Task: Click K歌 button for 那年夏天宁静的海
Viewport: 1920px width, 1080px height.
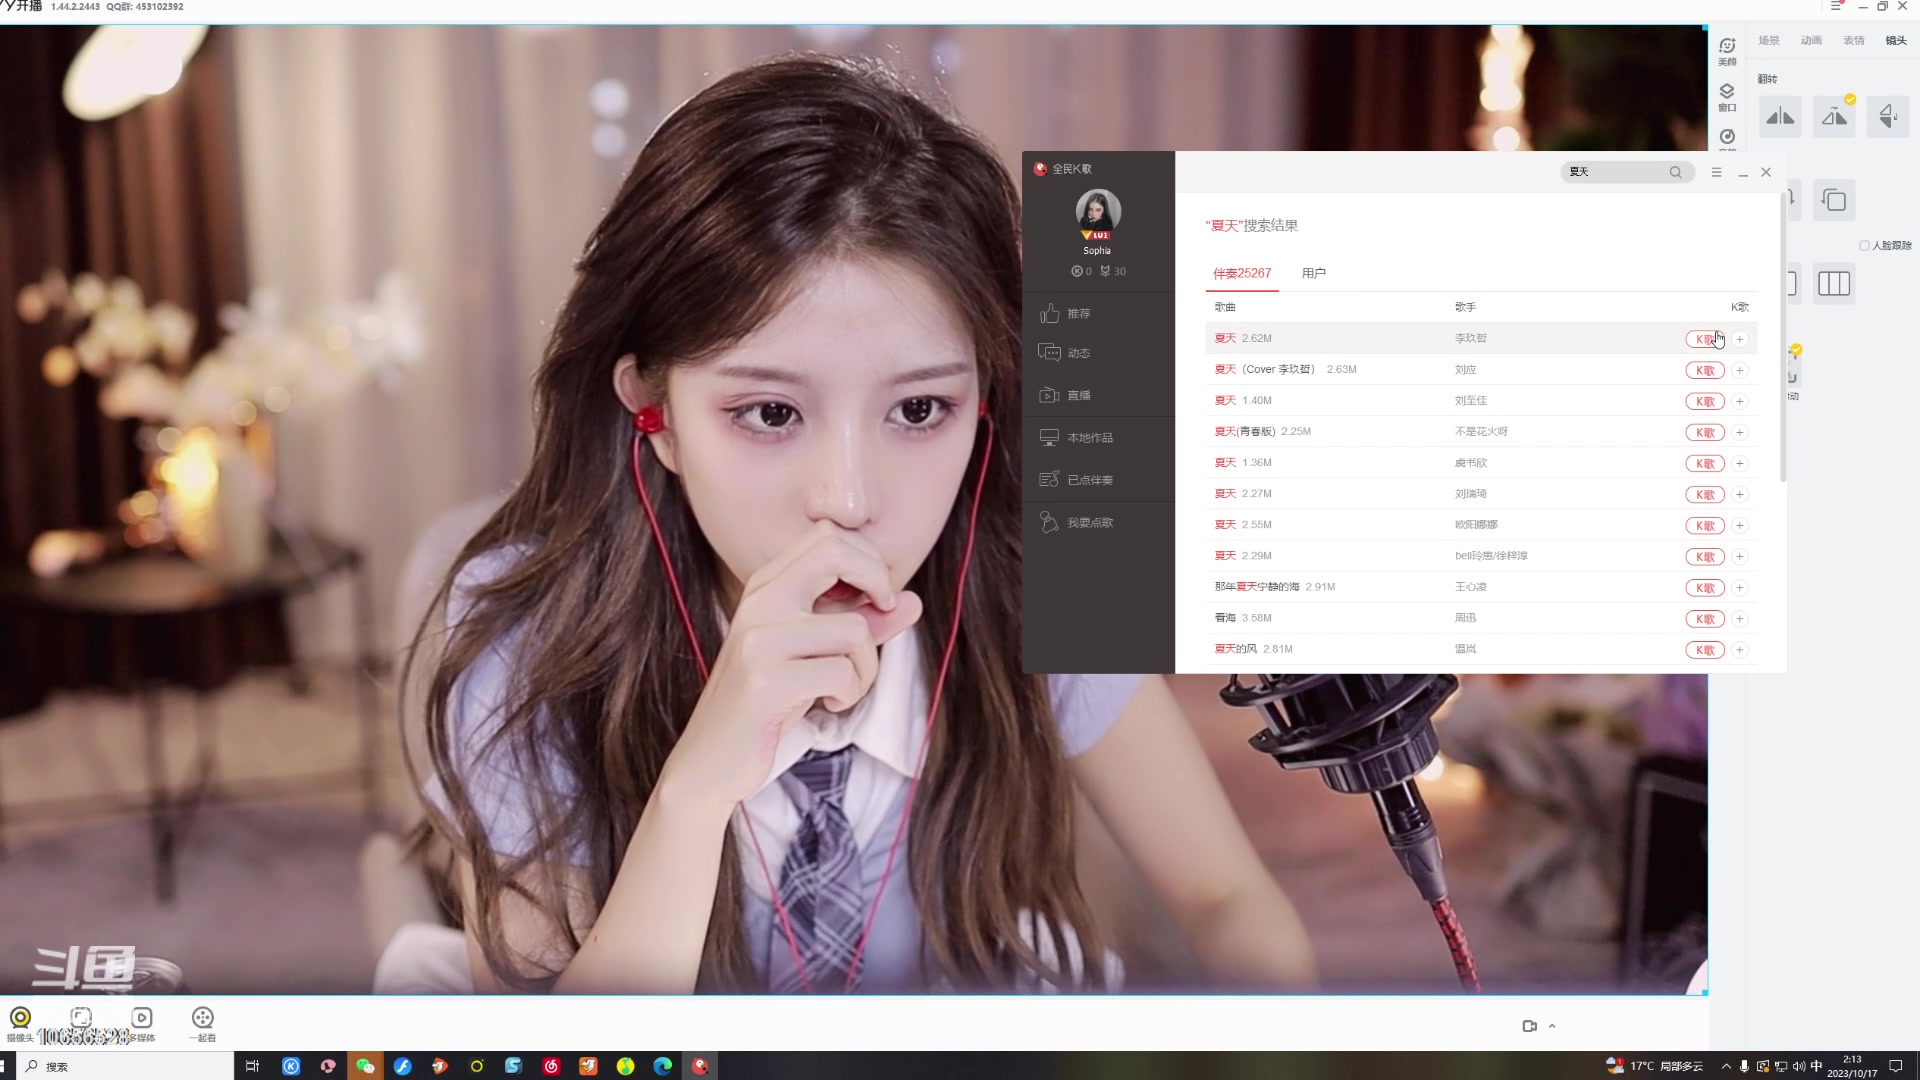Action: (x=1705, y=588)
